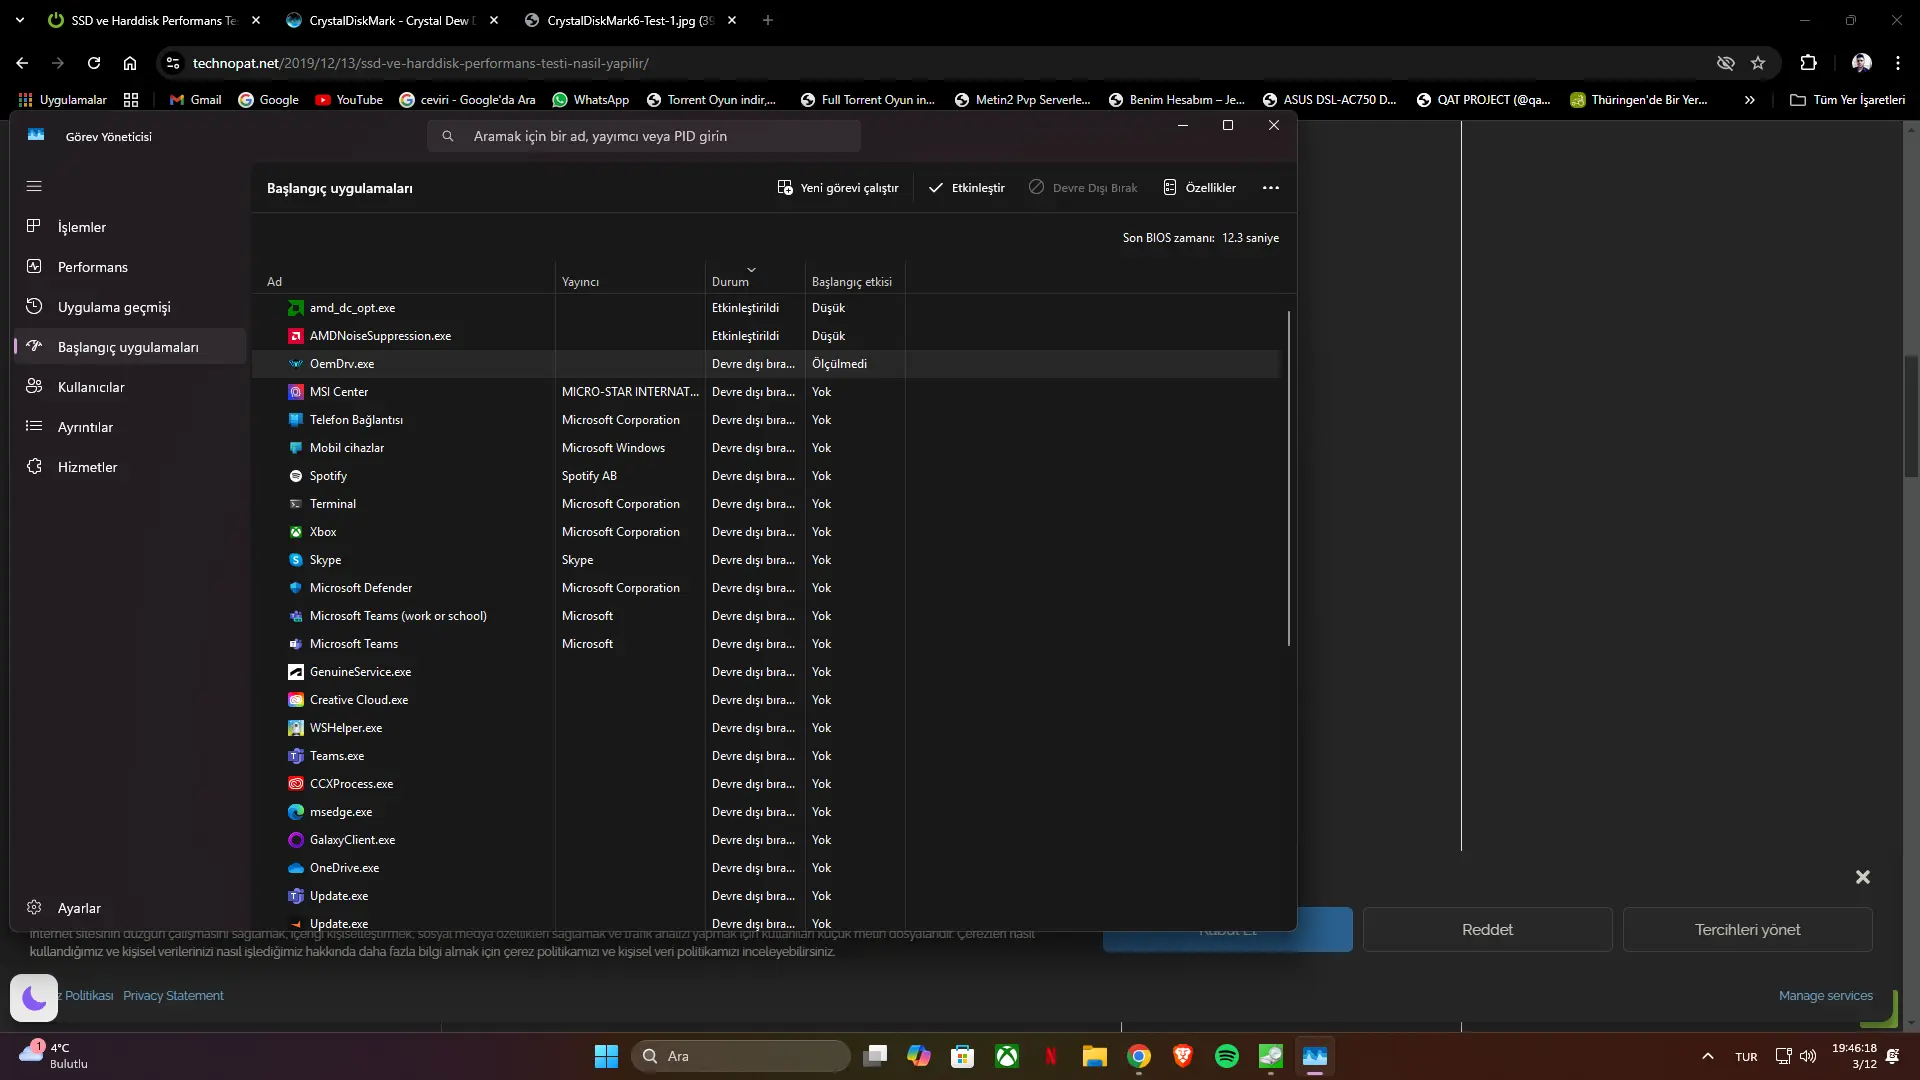Switch to the CrystalDiskMark browser tab
The image size is (1920, 1080).
click(388, 20)
